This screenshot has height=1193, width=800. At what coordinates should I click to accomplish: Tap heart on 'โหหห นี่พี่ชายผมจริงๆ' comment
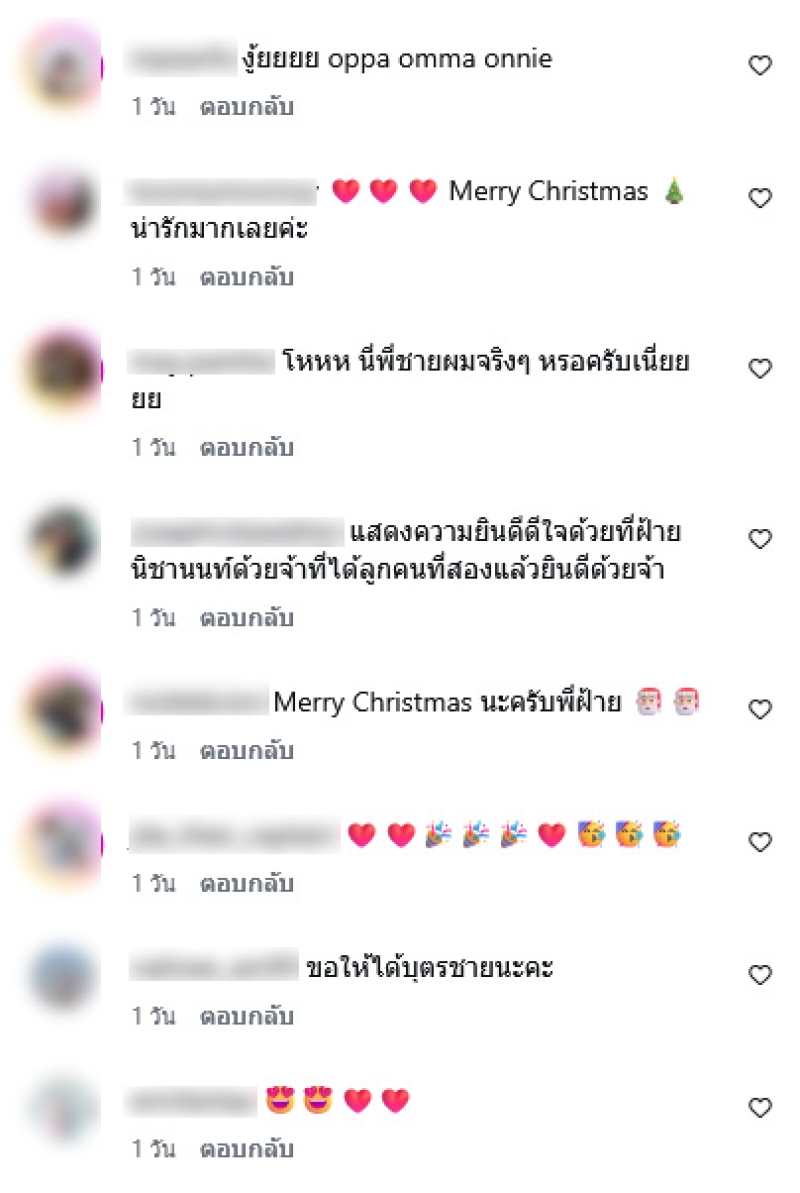pos(760,368)
